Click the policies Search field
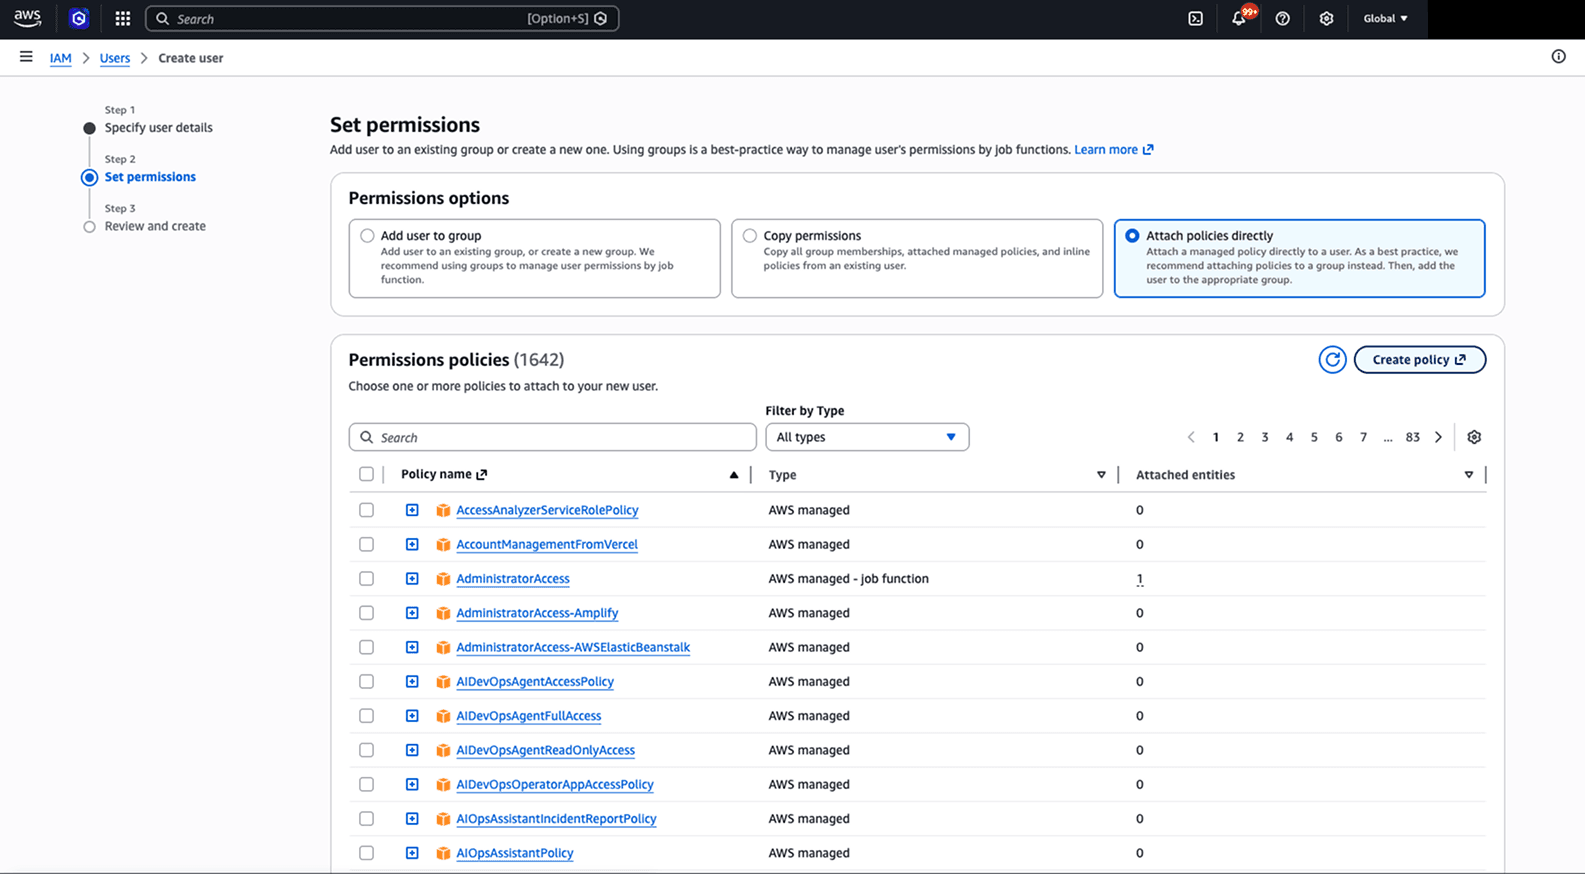Screen dimensions: 1585x874 552,437
